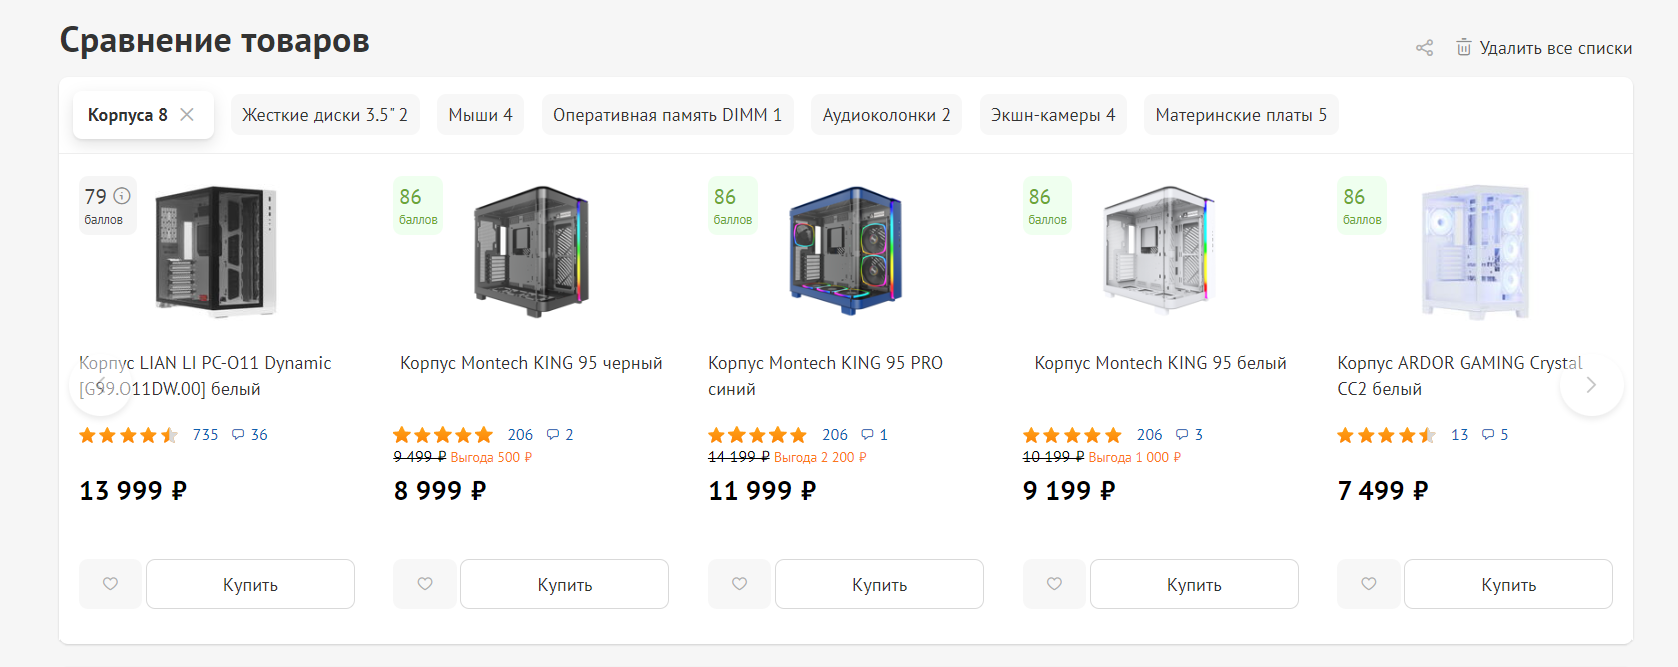
Task: Open comments icon for KING 95 PRO синий
Action: point(867,434)
